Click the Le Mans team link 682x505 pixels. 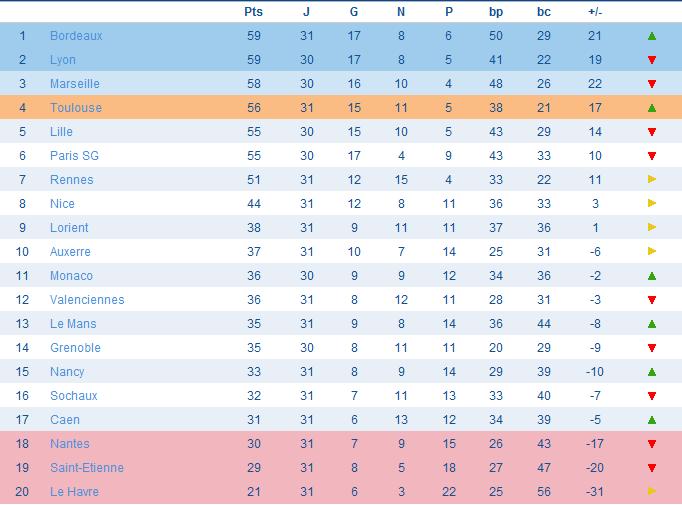73,324
